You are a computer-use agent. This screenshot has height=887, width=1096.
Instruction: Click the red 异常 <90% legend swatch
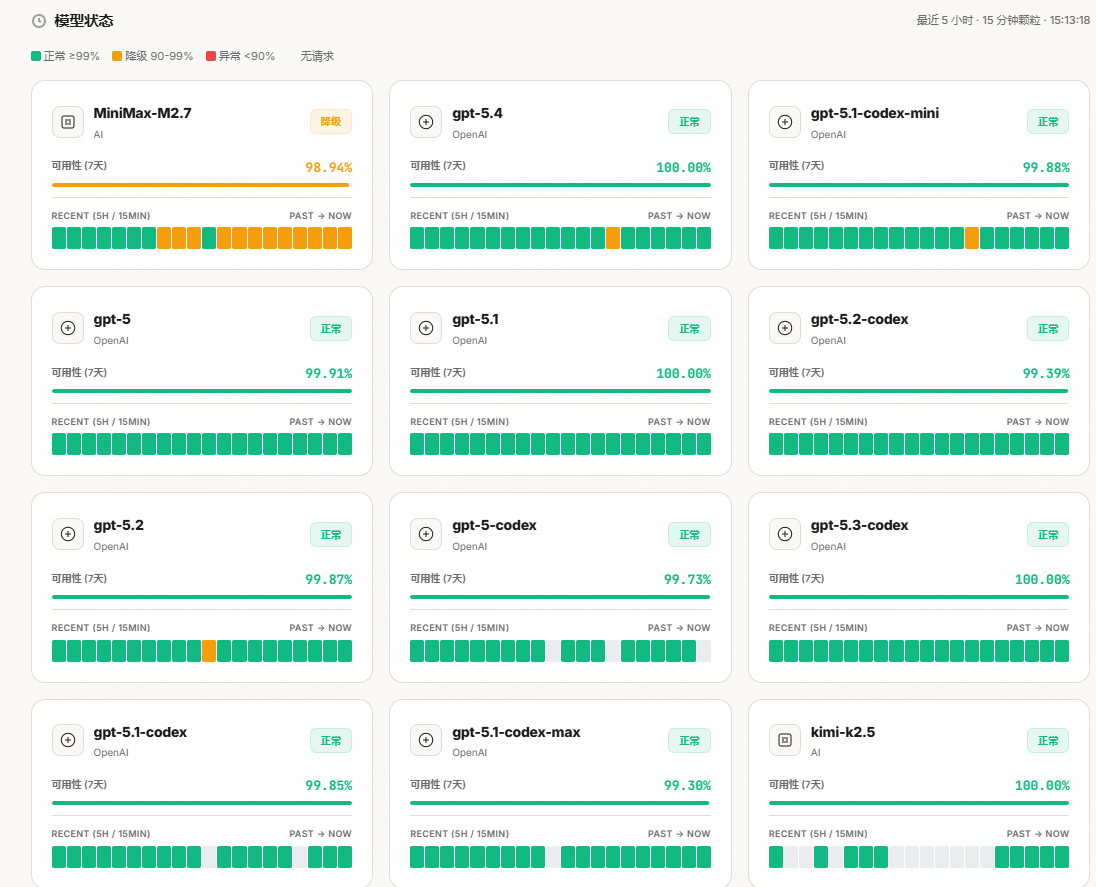tap(211, 57)
